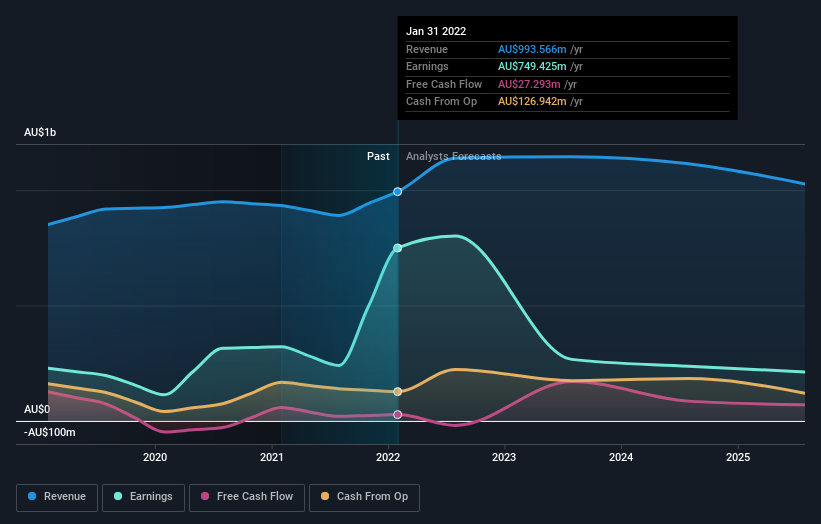Toggle the Earnings series legend button
The image size is (821, 524).
[143, 497]
